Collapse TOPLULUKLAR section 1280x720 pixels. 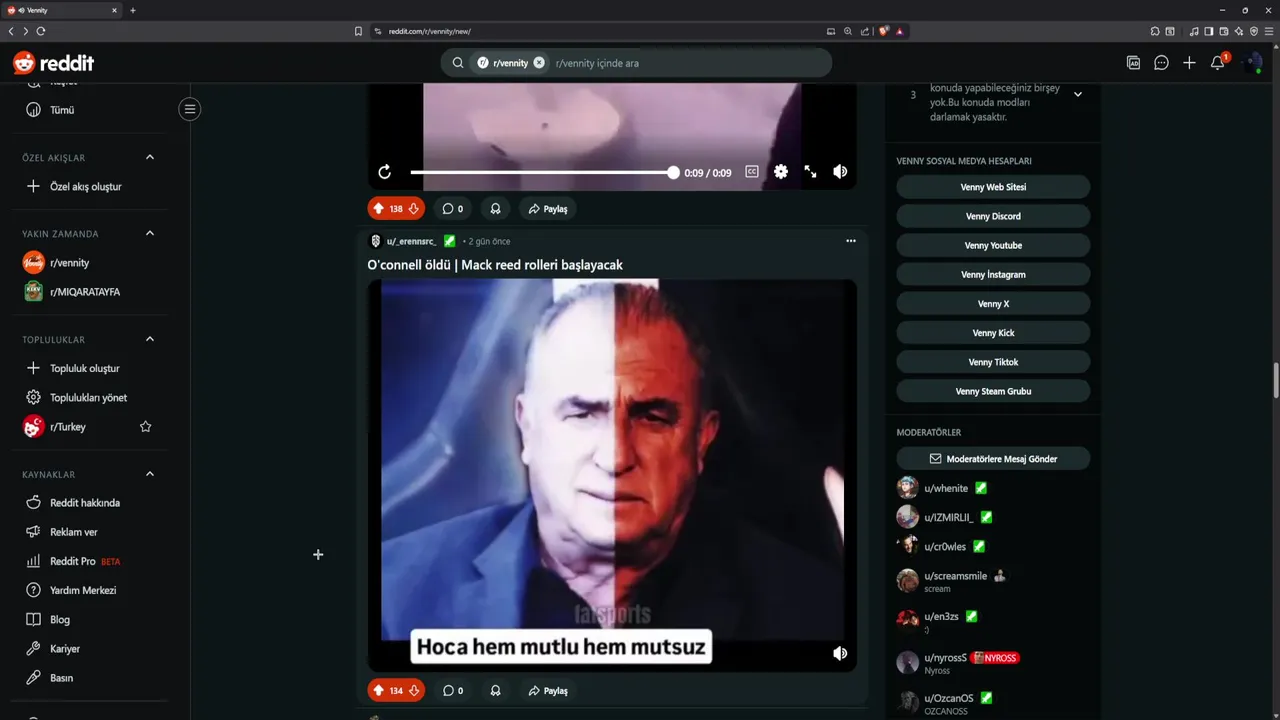coord(150,339)
